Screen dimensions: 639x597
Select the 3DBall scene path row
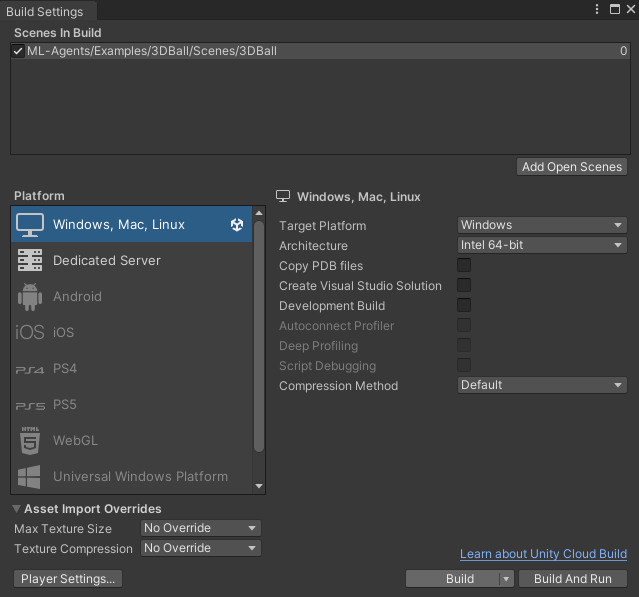(320, 51)
